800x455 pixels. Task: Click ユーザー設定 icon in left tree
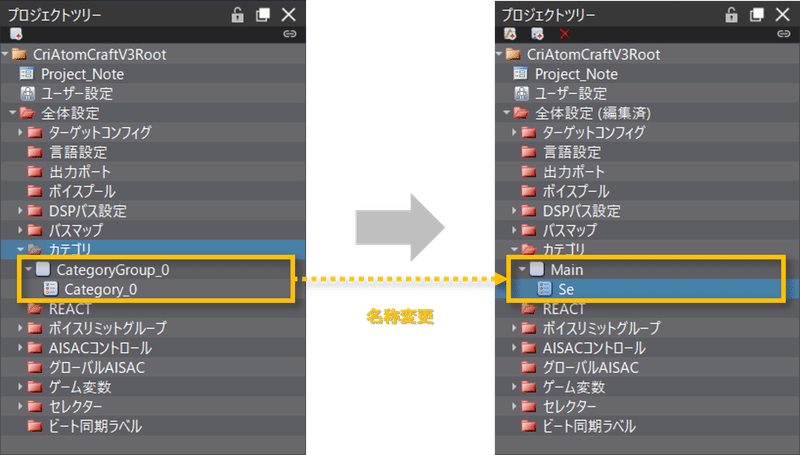click(x=27, y=93)
